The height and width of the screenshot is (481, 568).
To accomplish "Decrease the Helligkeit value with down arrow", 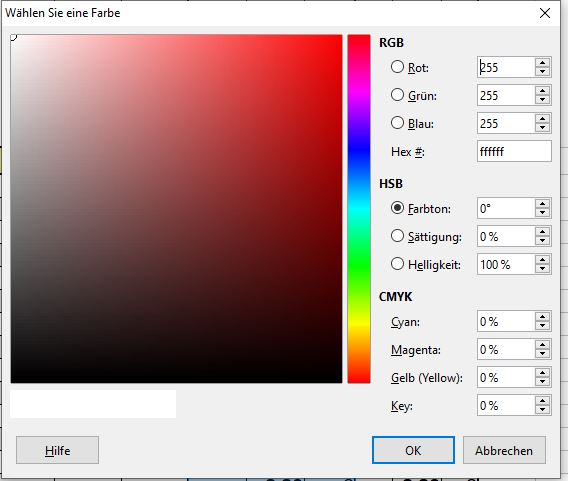I will [542, 269].
